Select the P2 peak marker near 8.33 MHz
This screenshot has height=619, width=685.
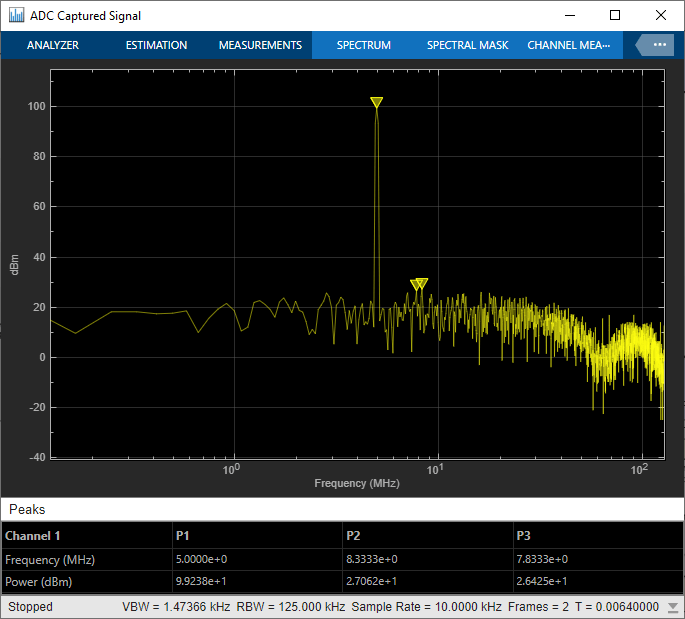click(422, 283)
